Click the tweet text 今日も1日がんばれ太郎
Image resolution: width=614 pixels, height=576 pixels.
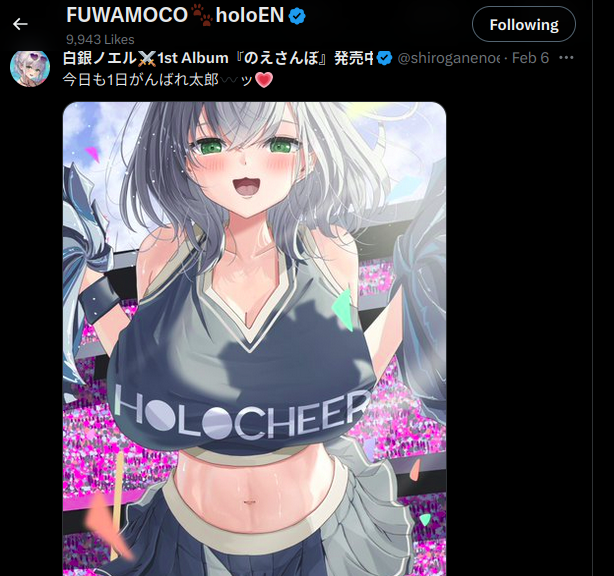click(x=140, y=80)
